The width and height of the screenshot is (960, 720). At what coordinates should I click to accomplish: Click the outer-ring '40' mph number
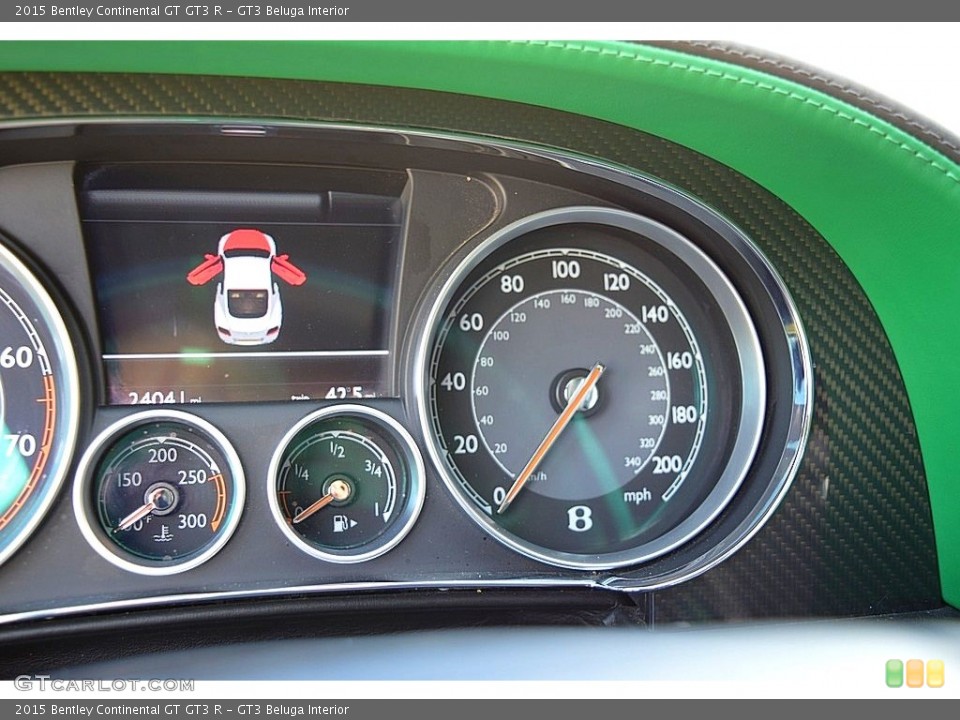[453, 381]
